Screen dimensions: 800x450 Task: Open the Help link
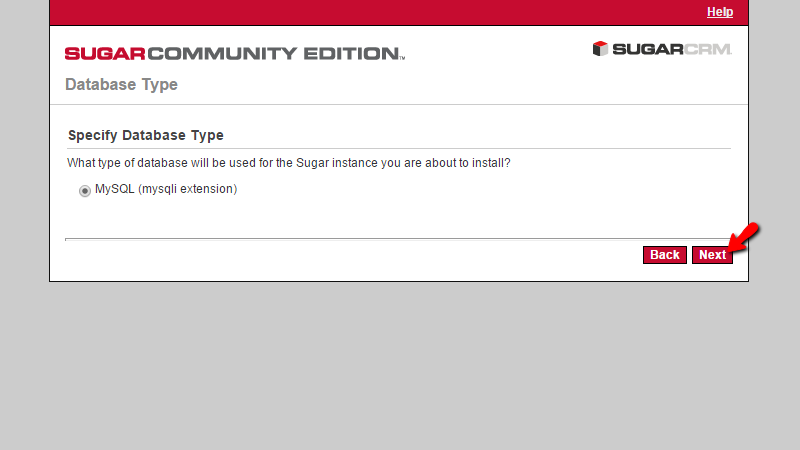click(720, 12)
